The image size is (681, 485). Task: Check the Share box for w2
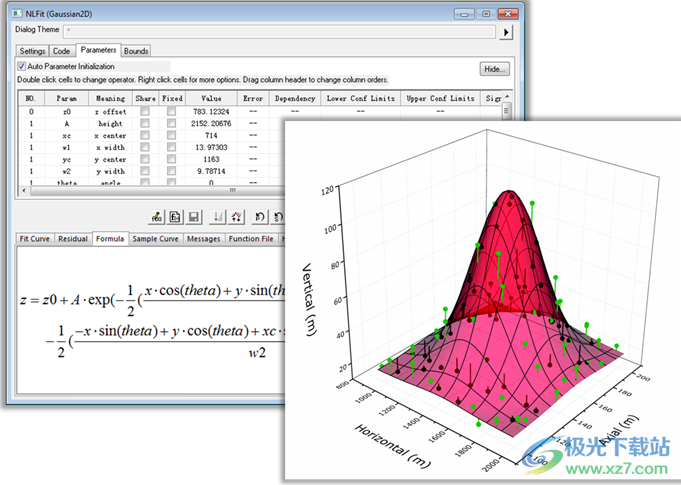click(145, 171)
